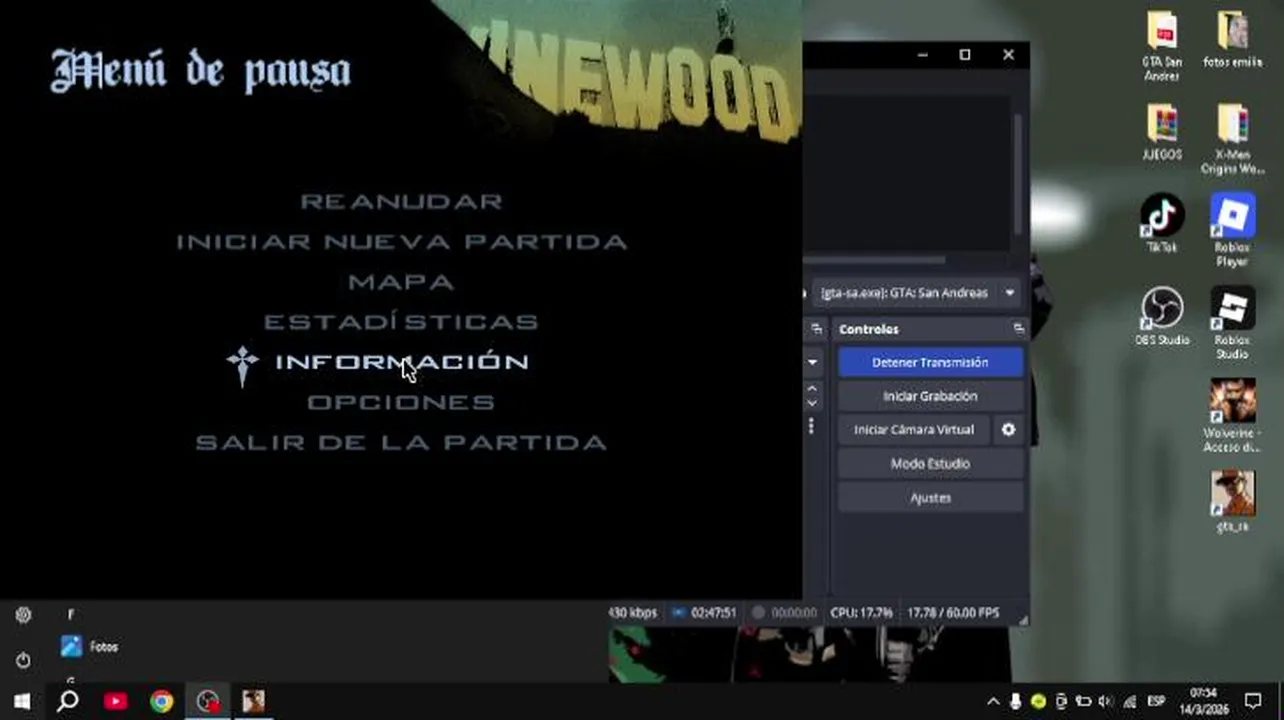Click the vertical scrollbar in OBS window

coord(1018,172)
